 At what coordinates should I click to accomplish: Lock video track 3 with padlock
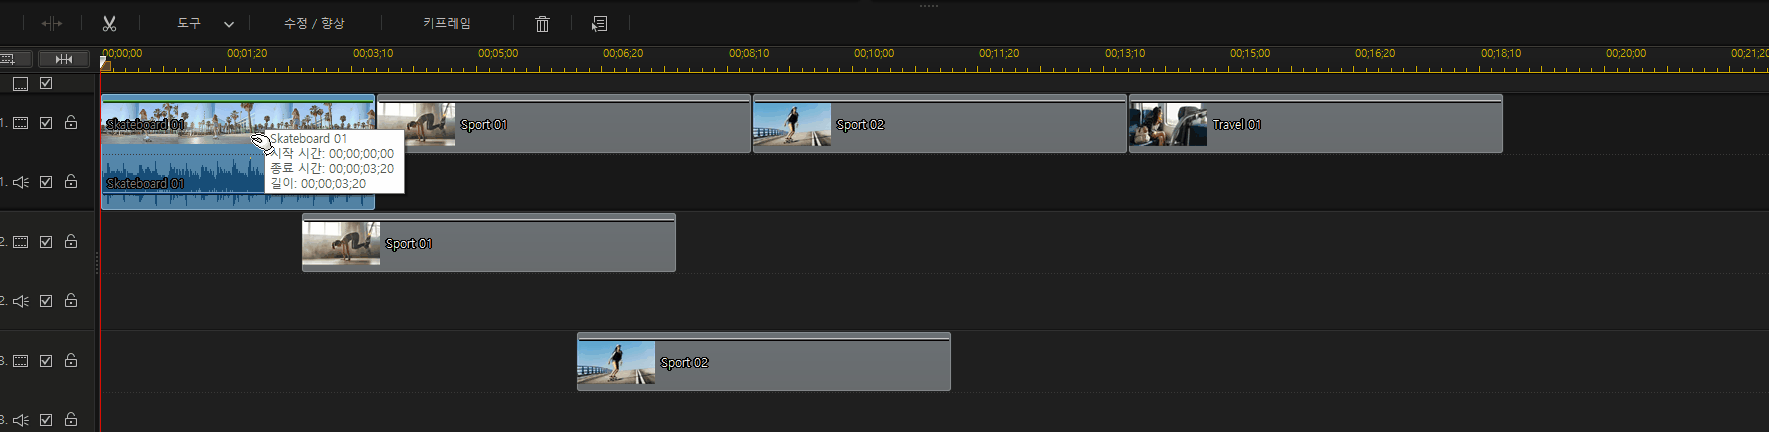[71, 360]
